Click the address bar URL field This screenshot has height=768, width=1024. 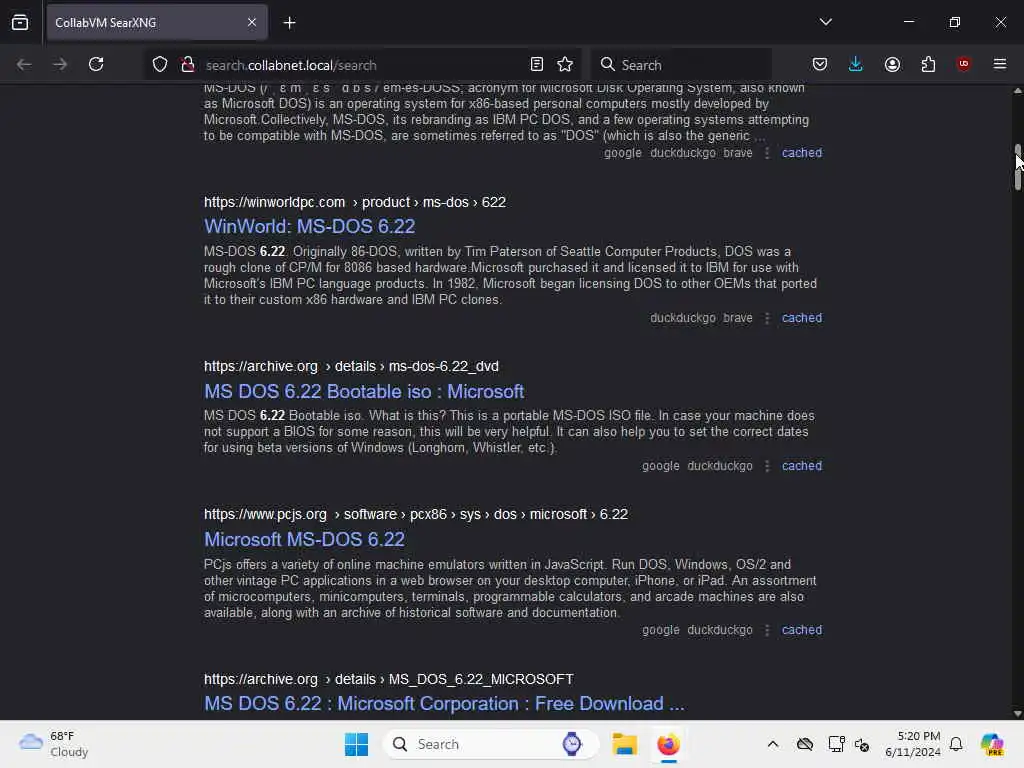[x=362, y=65]
